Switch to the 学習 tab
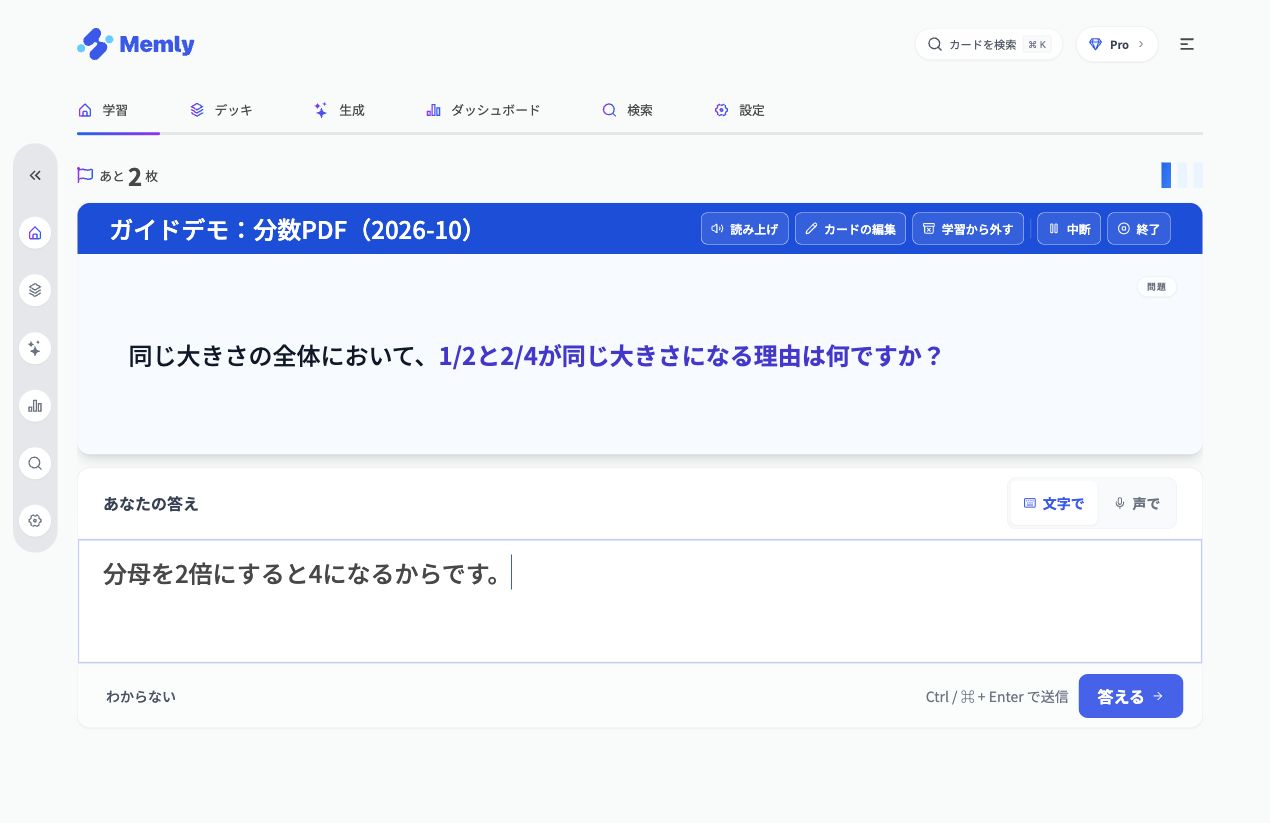Viewport: 1270px width, 823px height. tap(103, 110)
